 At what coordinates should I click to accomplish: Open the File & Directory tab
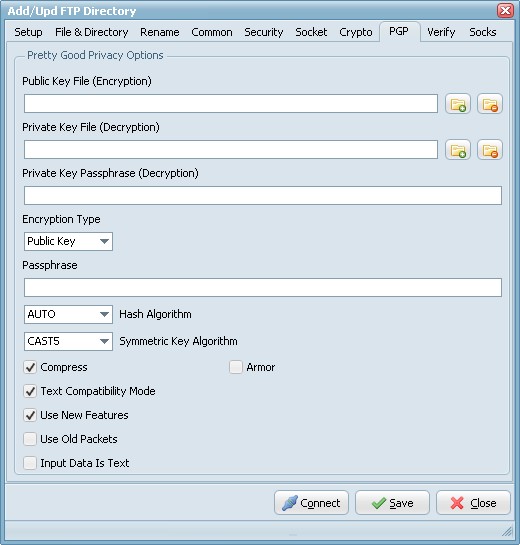[91, 32]
